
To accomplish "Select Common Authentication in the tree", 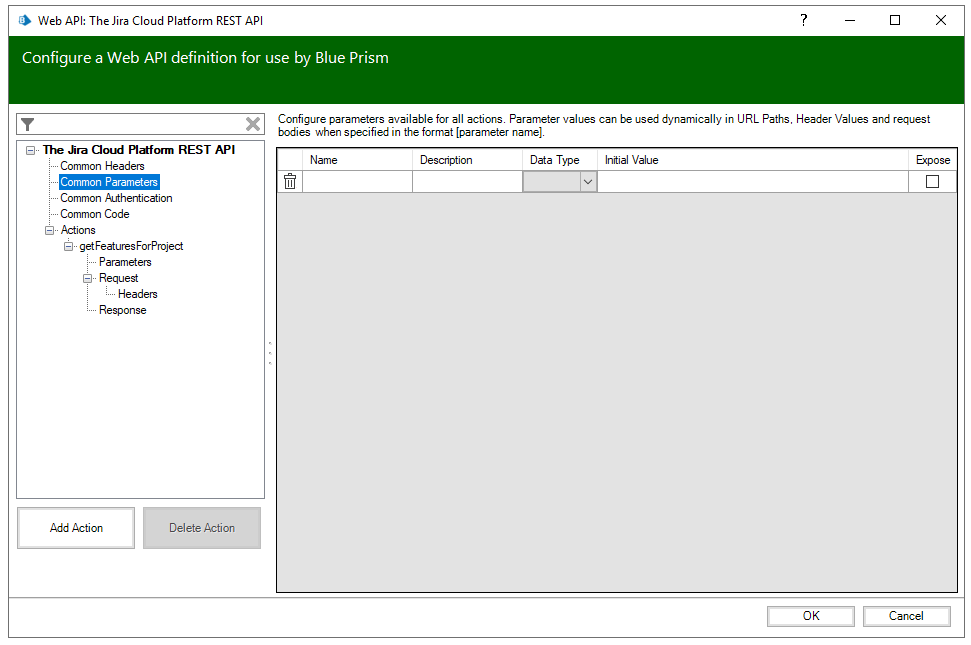I will pos(116,198).
